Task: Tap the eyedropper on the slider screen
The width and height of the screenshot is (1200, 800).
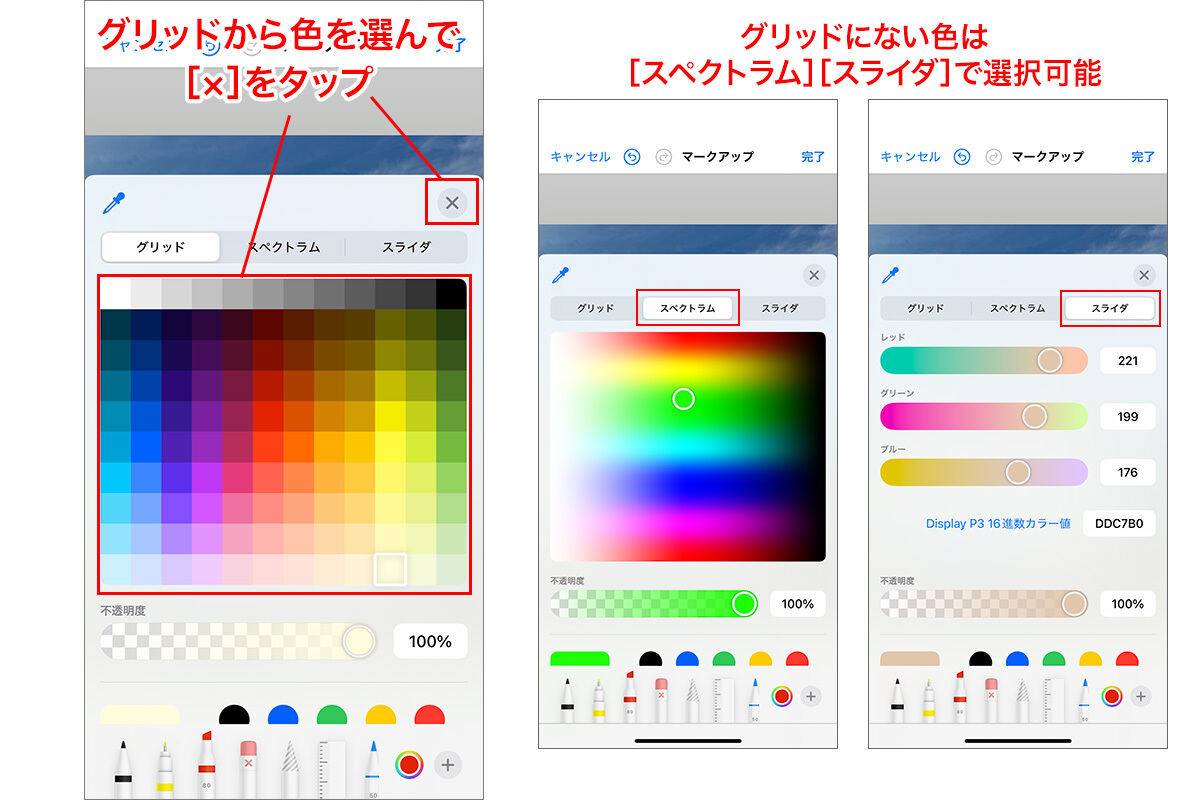Action: pos(890,275)
